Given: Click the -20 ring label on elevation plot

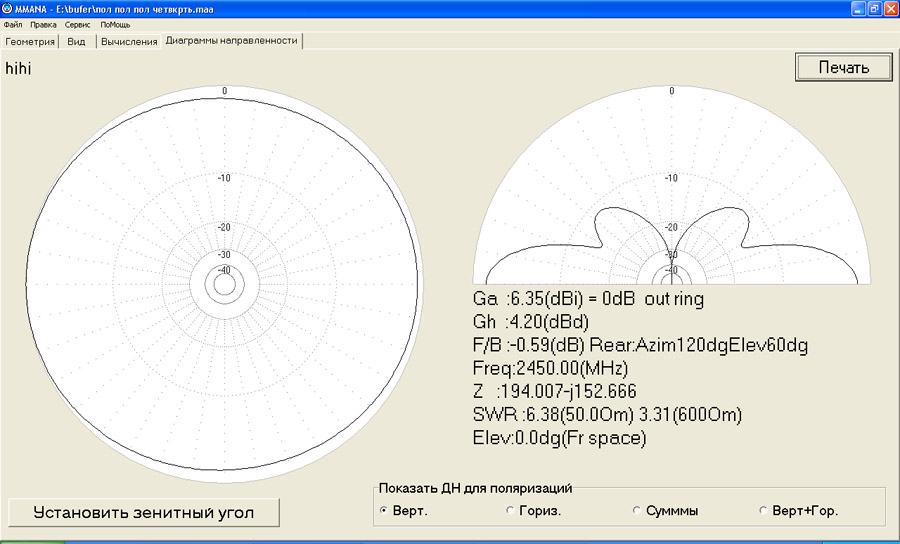Looking at the screenshot, I should coord(671,227).
